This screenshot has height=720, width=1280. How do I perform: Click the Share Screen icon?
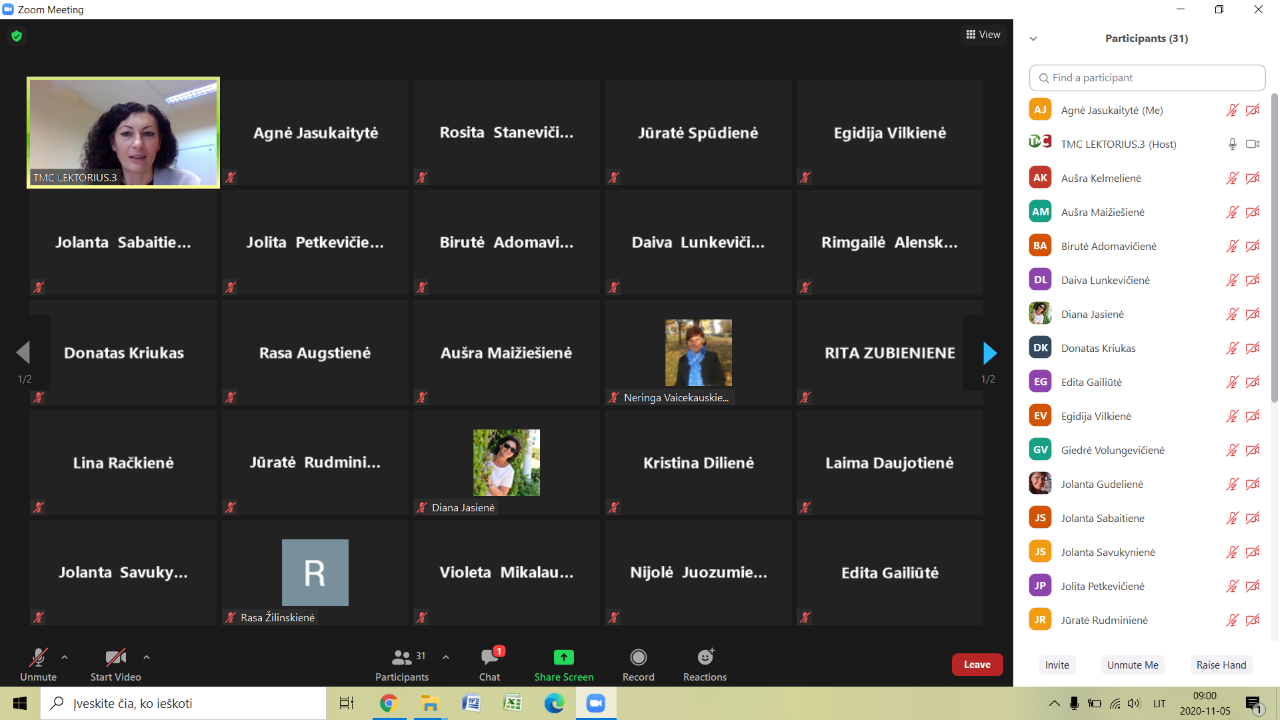point(564,658)
